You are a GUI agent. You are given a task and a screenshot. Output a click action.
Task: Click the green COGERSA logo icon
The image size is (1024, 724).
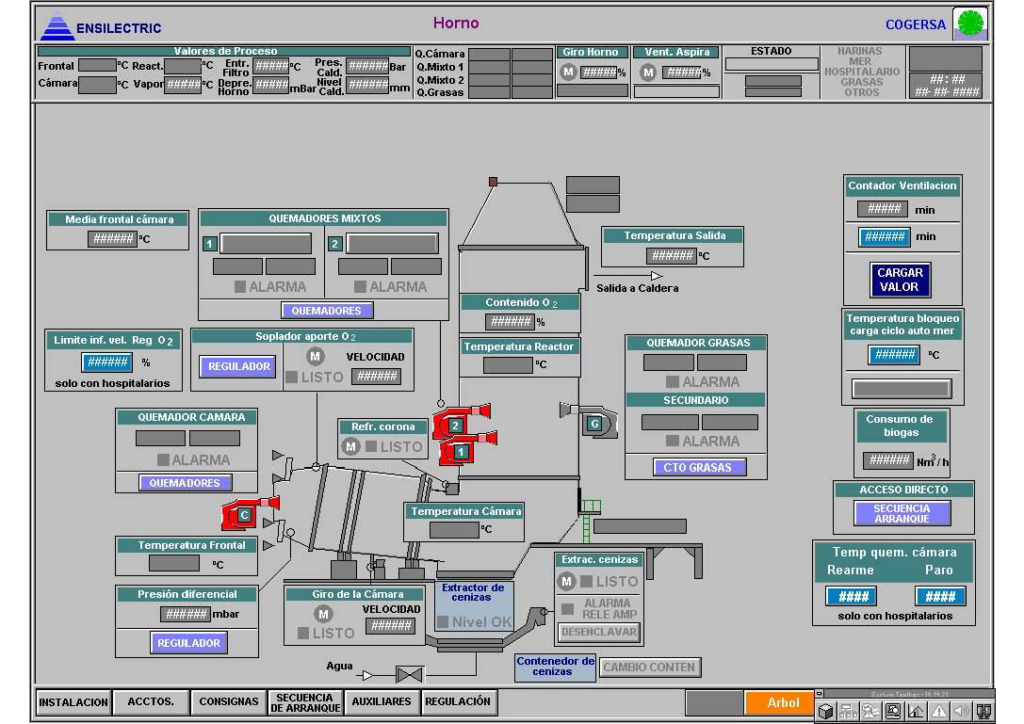(x=970, y=23)
